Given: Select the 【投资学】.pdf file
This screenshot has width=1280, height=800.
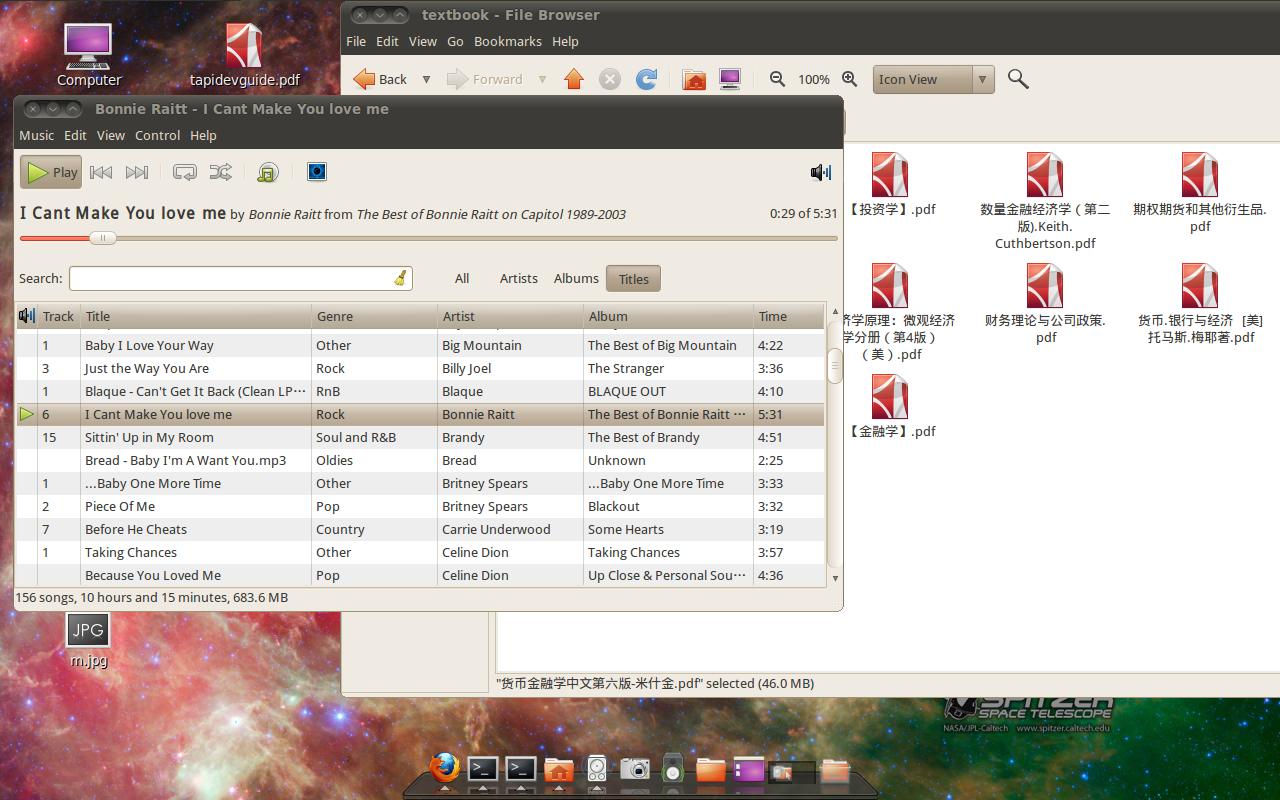Looking at the screenshot, I should 890,185.
